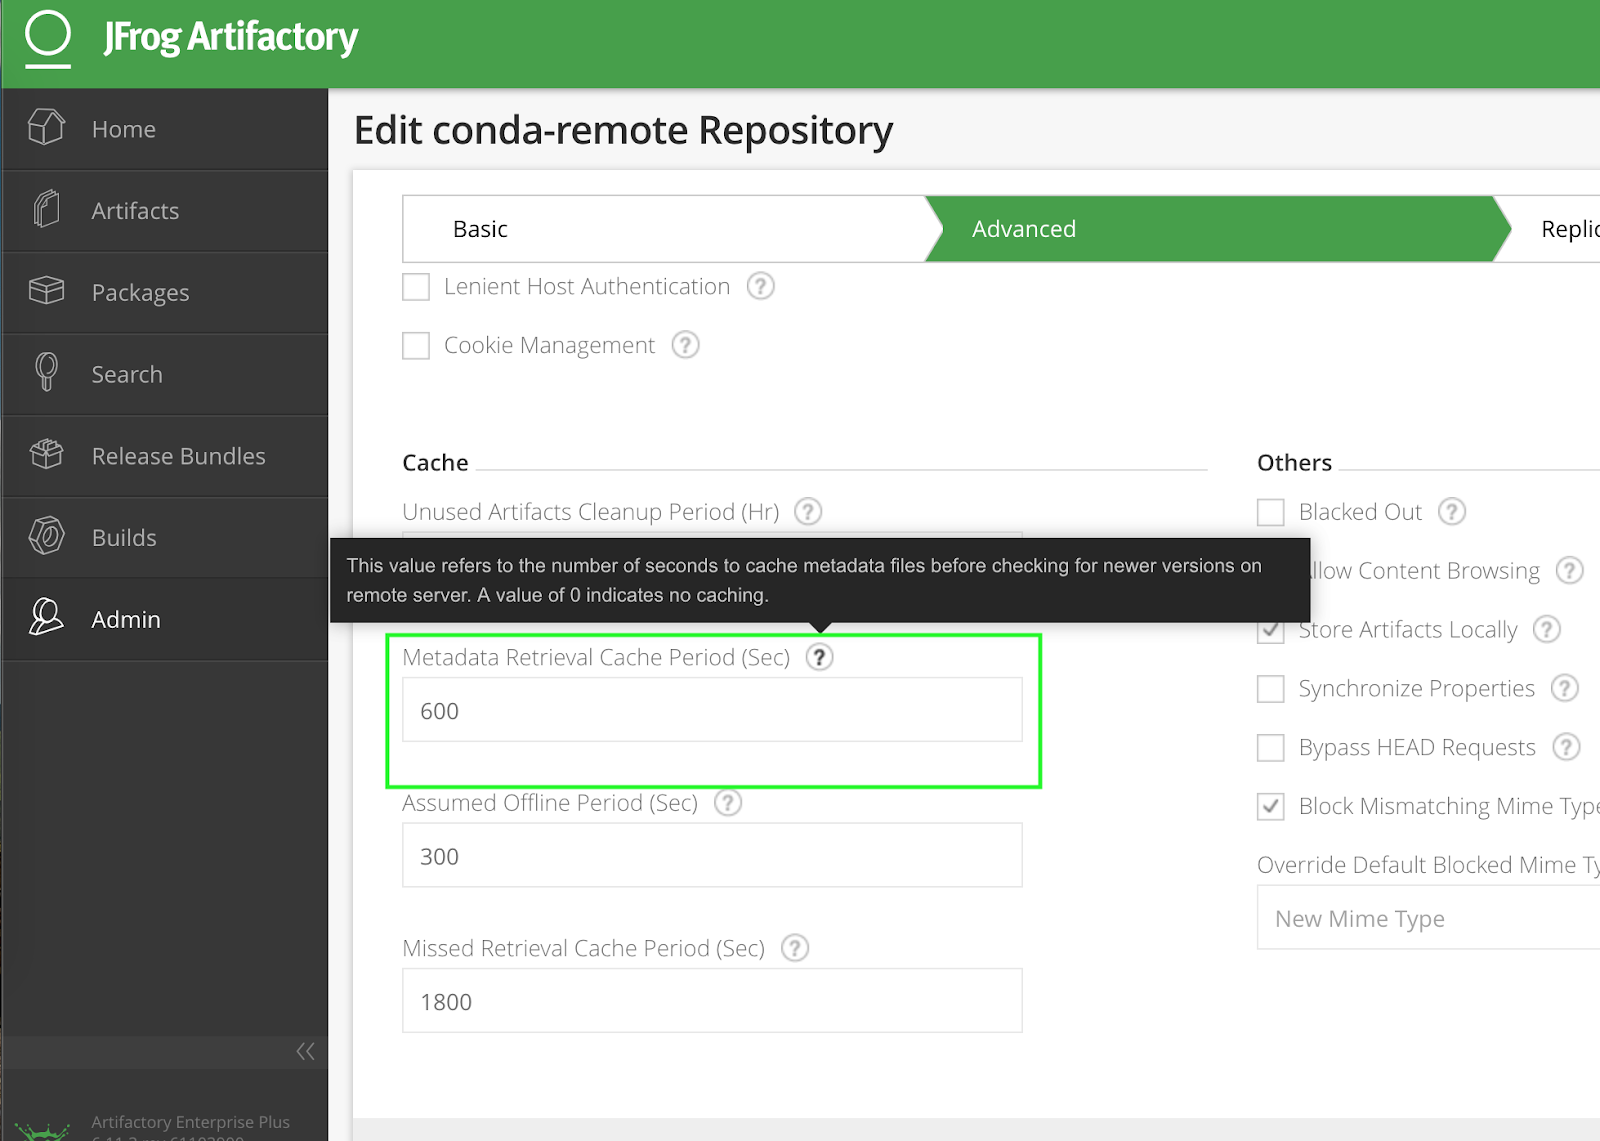The image size is (1600, 1141).
Task: Click the Release Bundles icon
Action: coord(46,455)
